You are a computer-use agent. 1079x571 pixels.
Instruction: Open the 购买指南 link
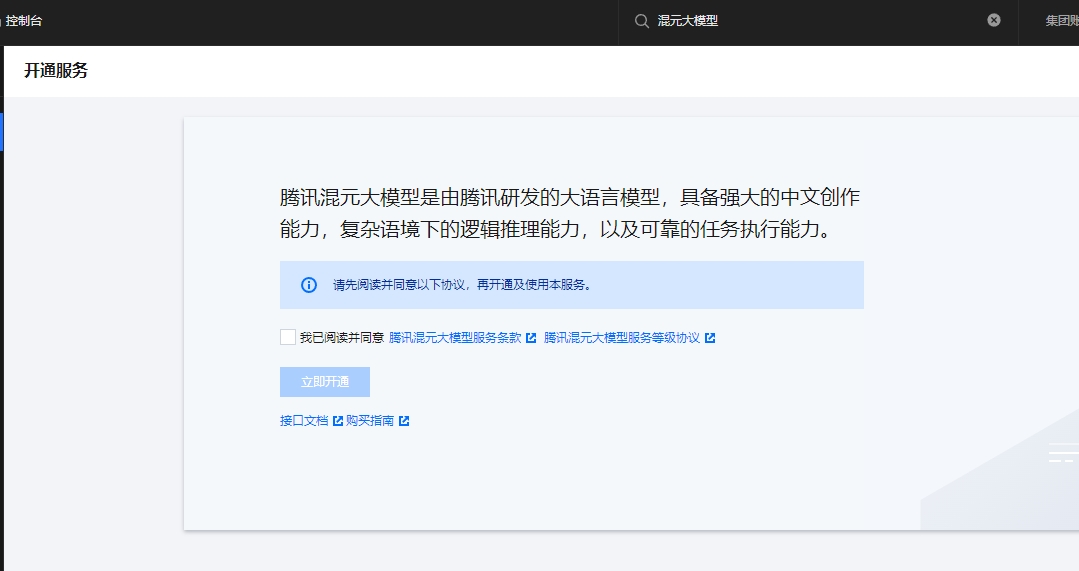(370, 420)
